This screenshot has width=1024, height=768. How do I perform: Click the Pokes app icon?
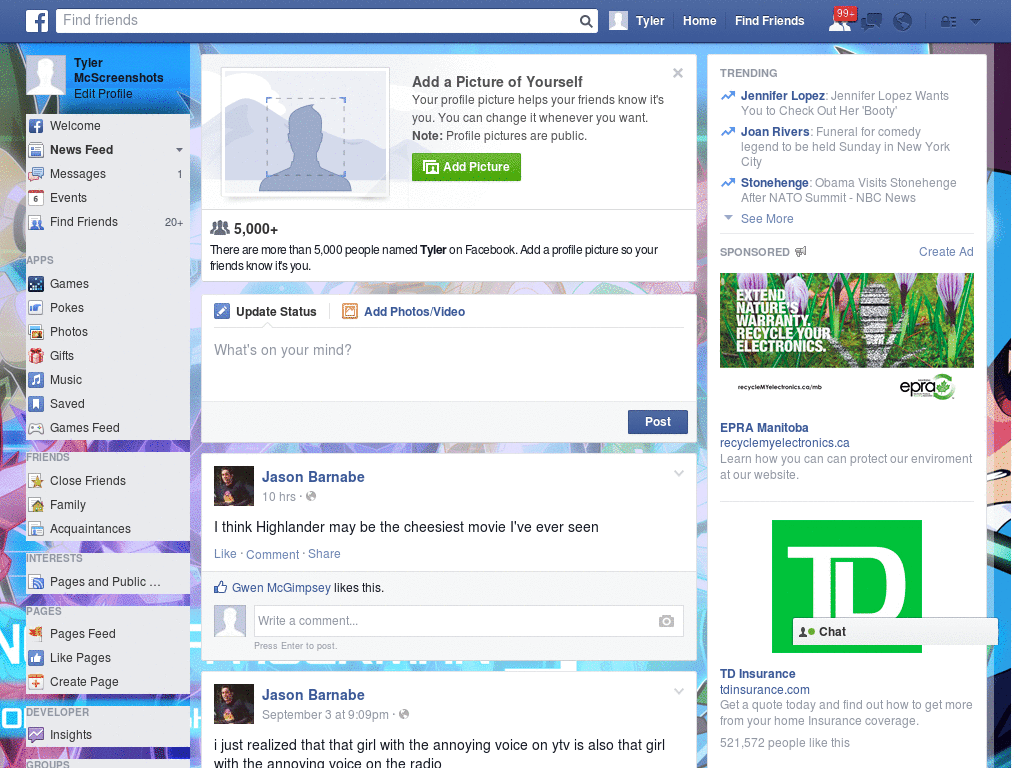pyautogui.click(x=37, y=308)
